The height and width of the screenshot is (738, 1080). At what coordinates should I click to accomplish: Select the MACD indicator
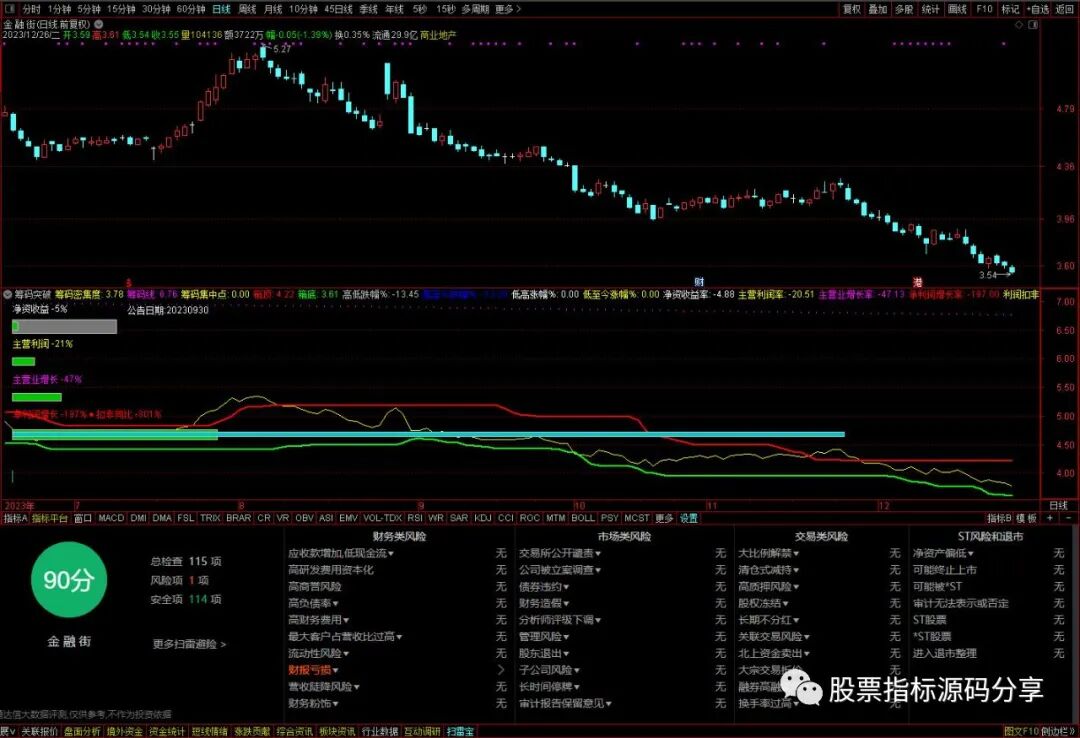point(111,517)
